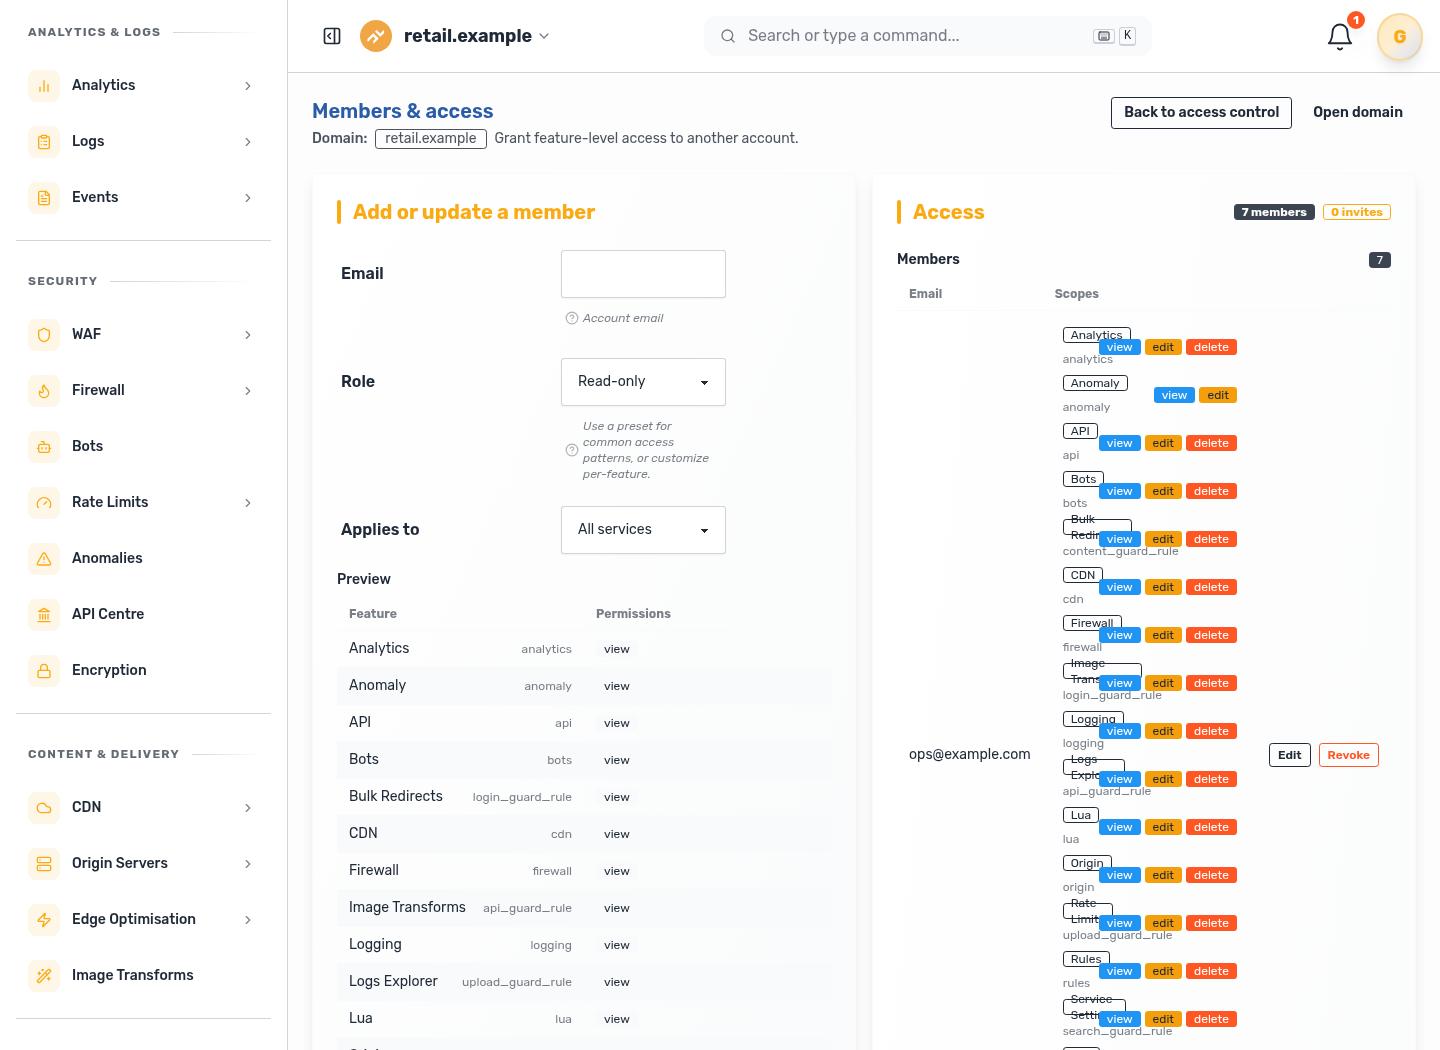
Task: Expand the Logs menu chevron
Action: 248,142
